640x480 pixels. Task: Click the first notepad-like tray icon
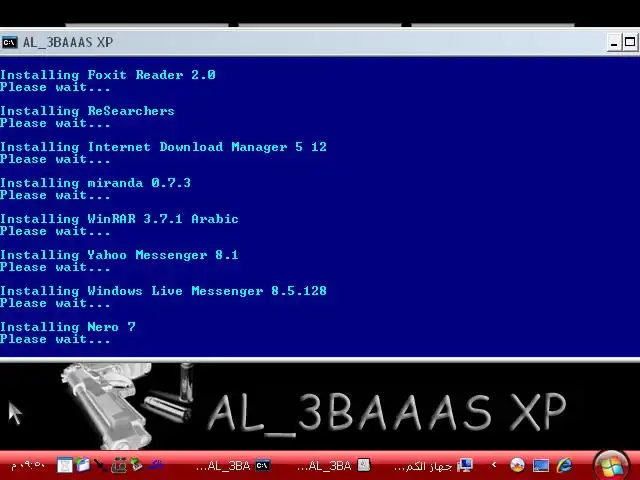tap(64, 465)
